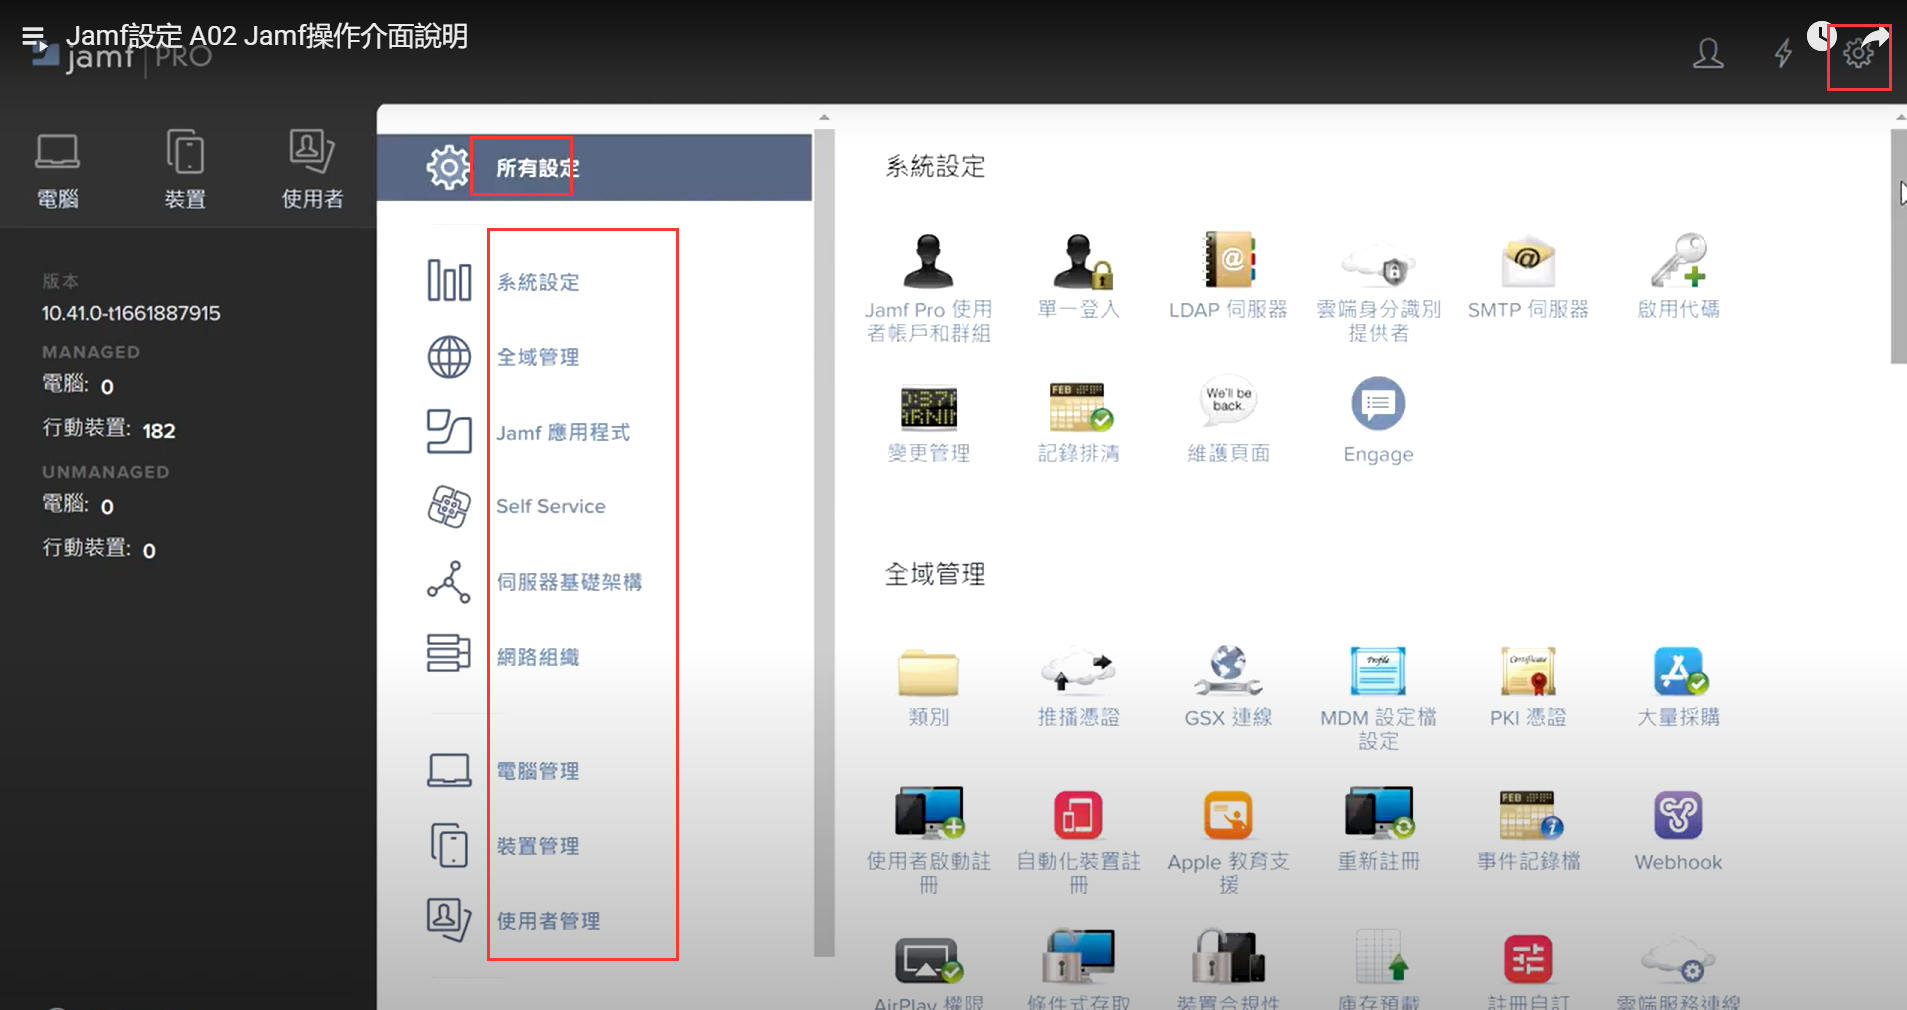Select 伺服器基礎架構 category
The width and height of the screenshot is (1907, 1010).
[x=569, y=582]
